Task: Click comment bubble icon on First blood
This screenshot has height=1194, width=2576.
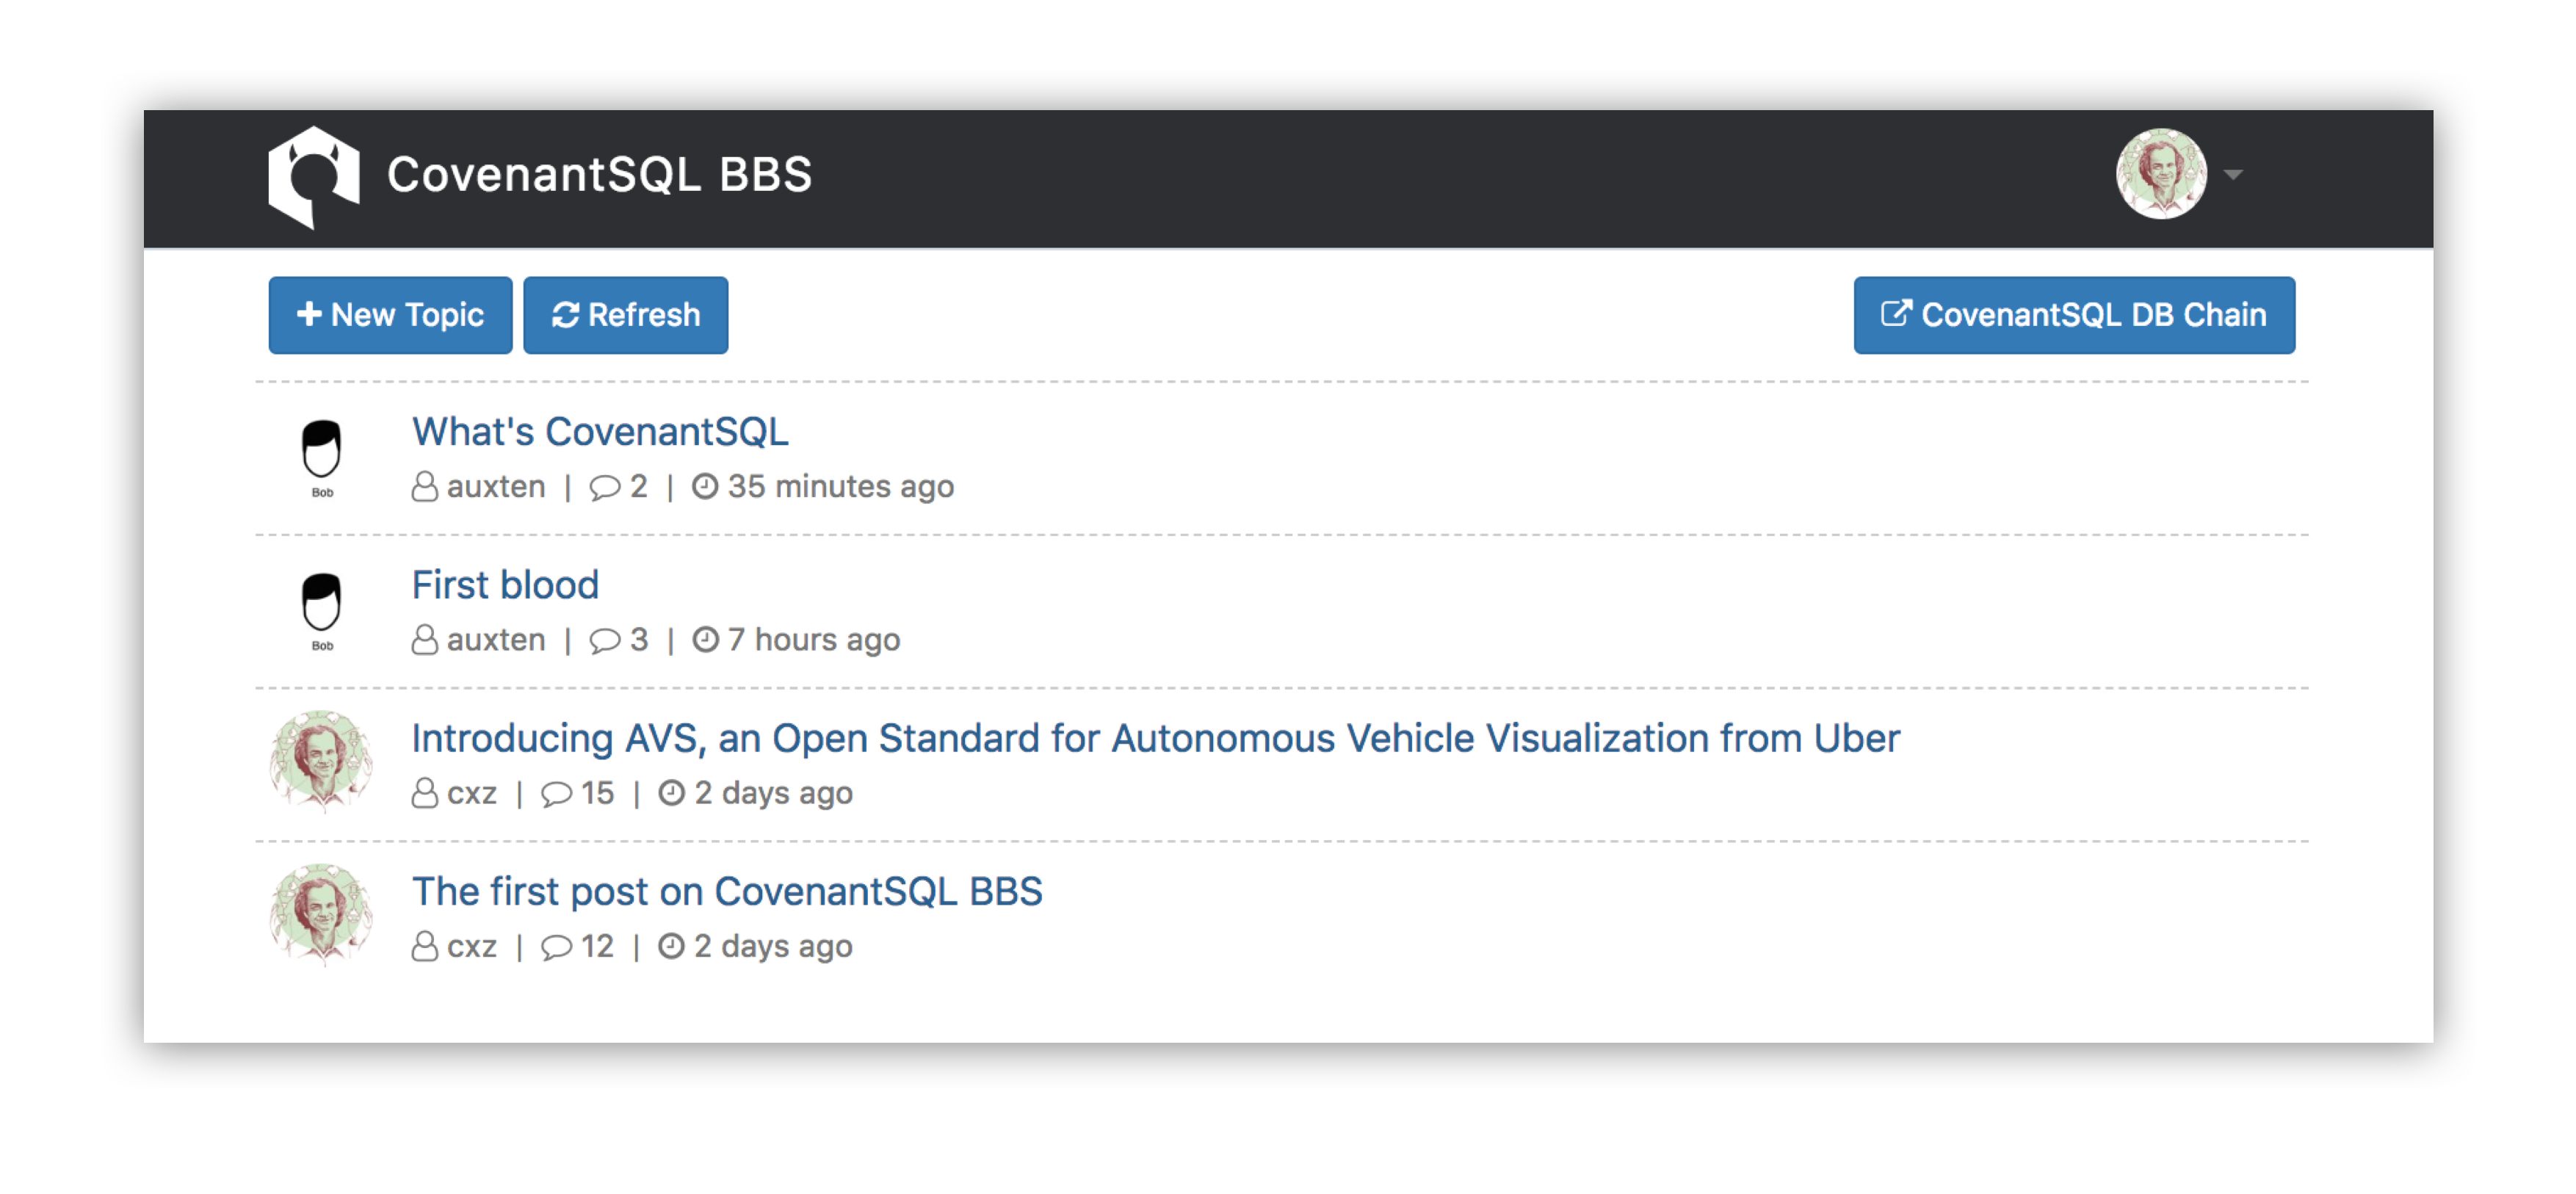Action: click(x=604, y=640)
